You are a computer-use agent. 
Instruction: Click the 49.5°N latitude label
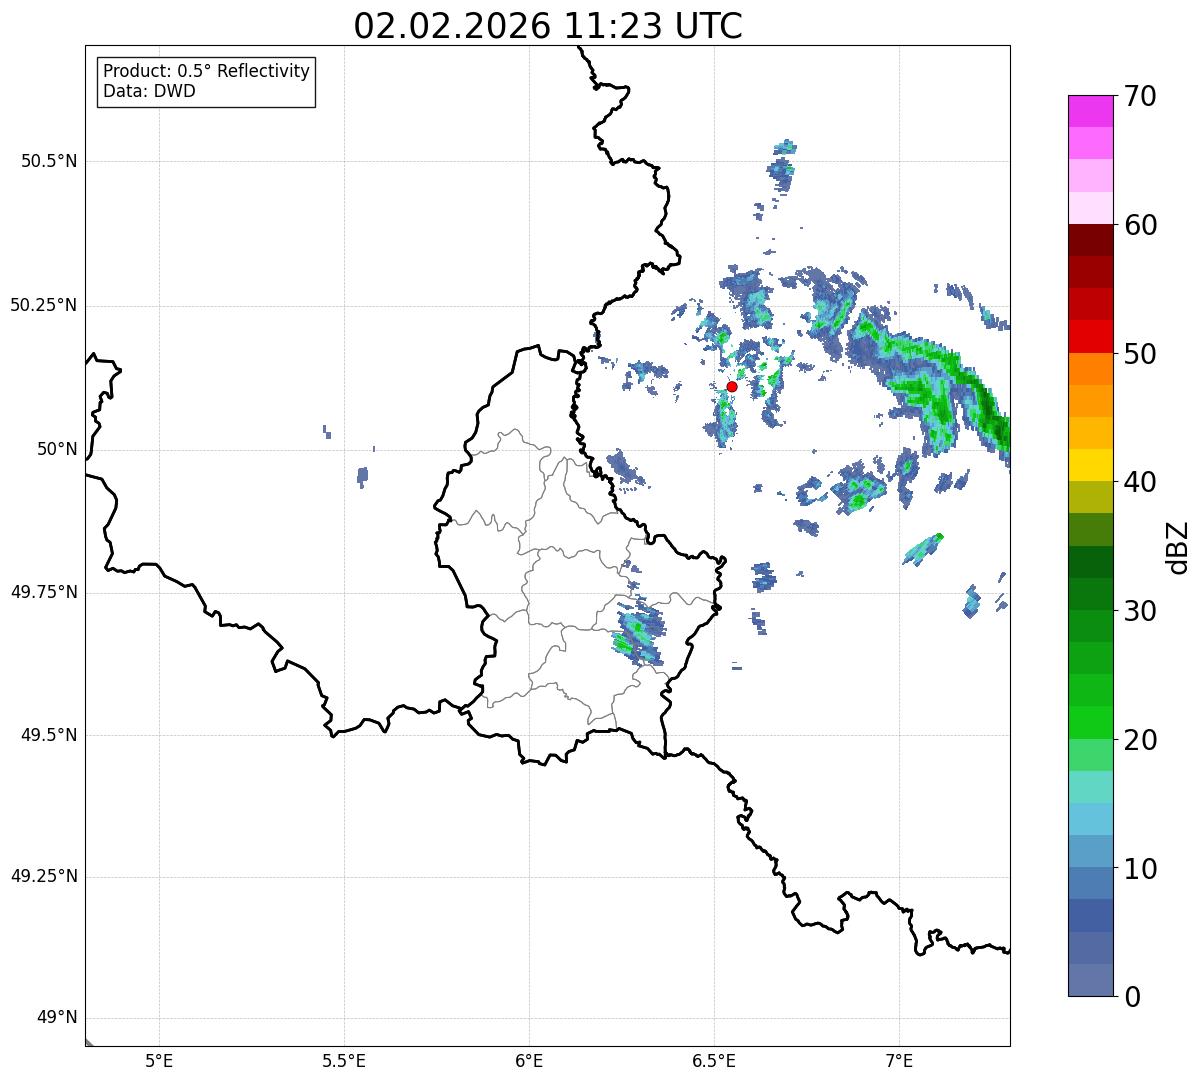pyautogui.click(x=49, y=735)
